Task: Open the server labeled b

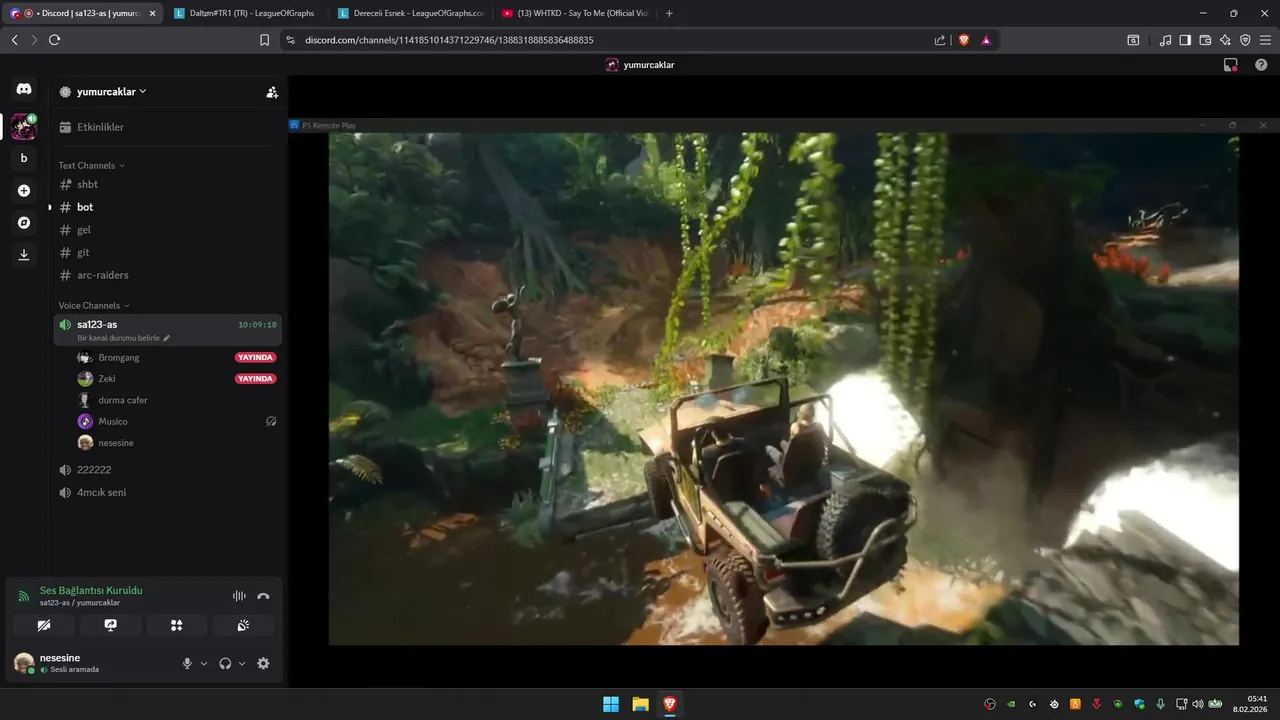Action: click(24, 158)
